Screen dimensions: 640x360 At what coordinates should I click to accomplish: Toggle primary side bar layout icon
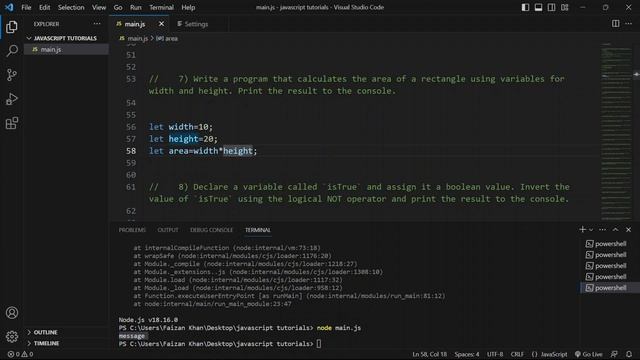click(x=525, y=7)
